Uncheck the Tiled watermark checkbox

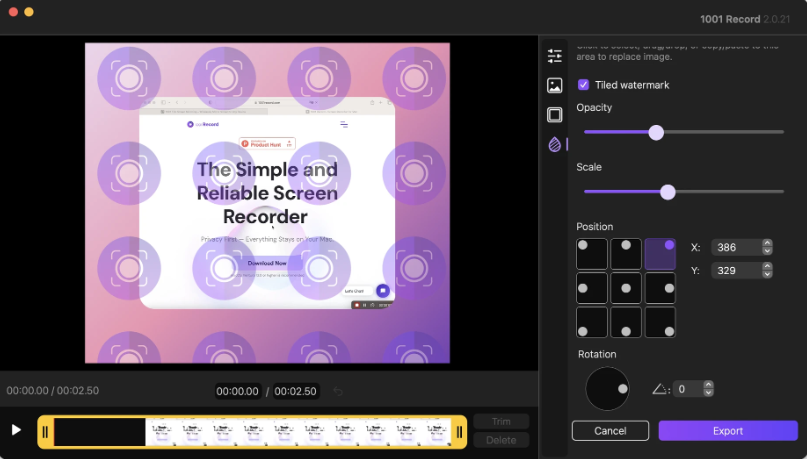tap(583, 85)
